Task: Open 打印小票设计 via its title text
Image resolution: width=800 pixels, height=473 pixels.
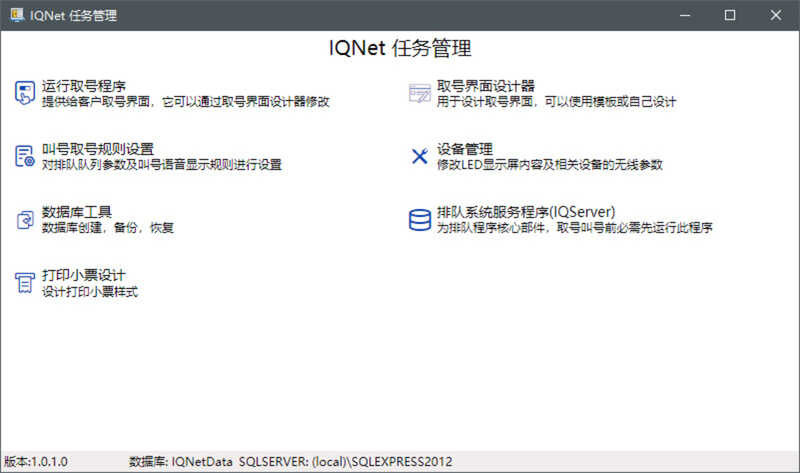Action: (x=83, y=275)
